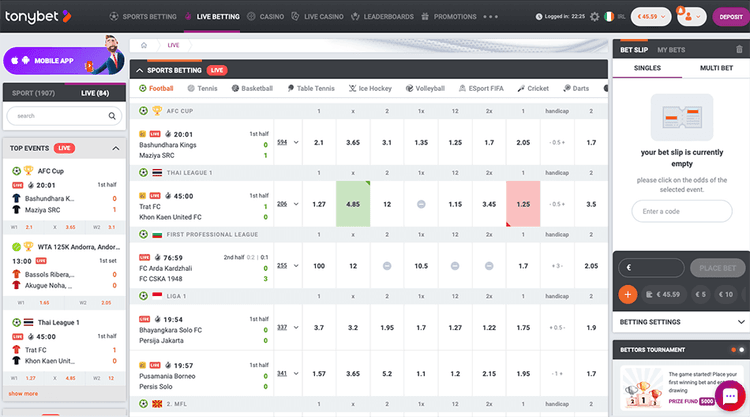Click the search input field
Viewport: 750px width, 417px height.
[64, 116]
